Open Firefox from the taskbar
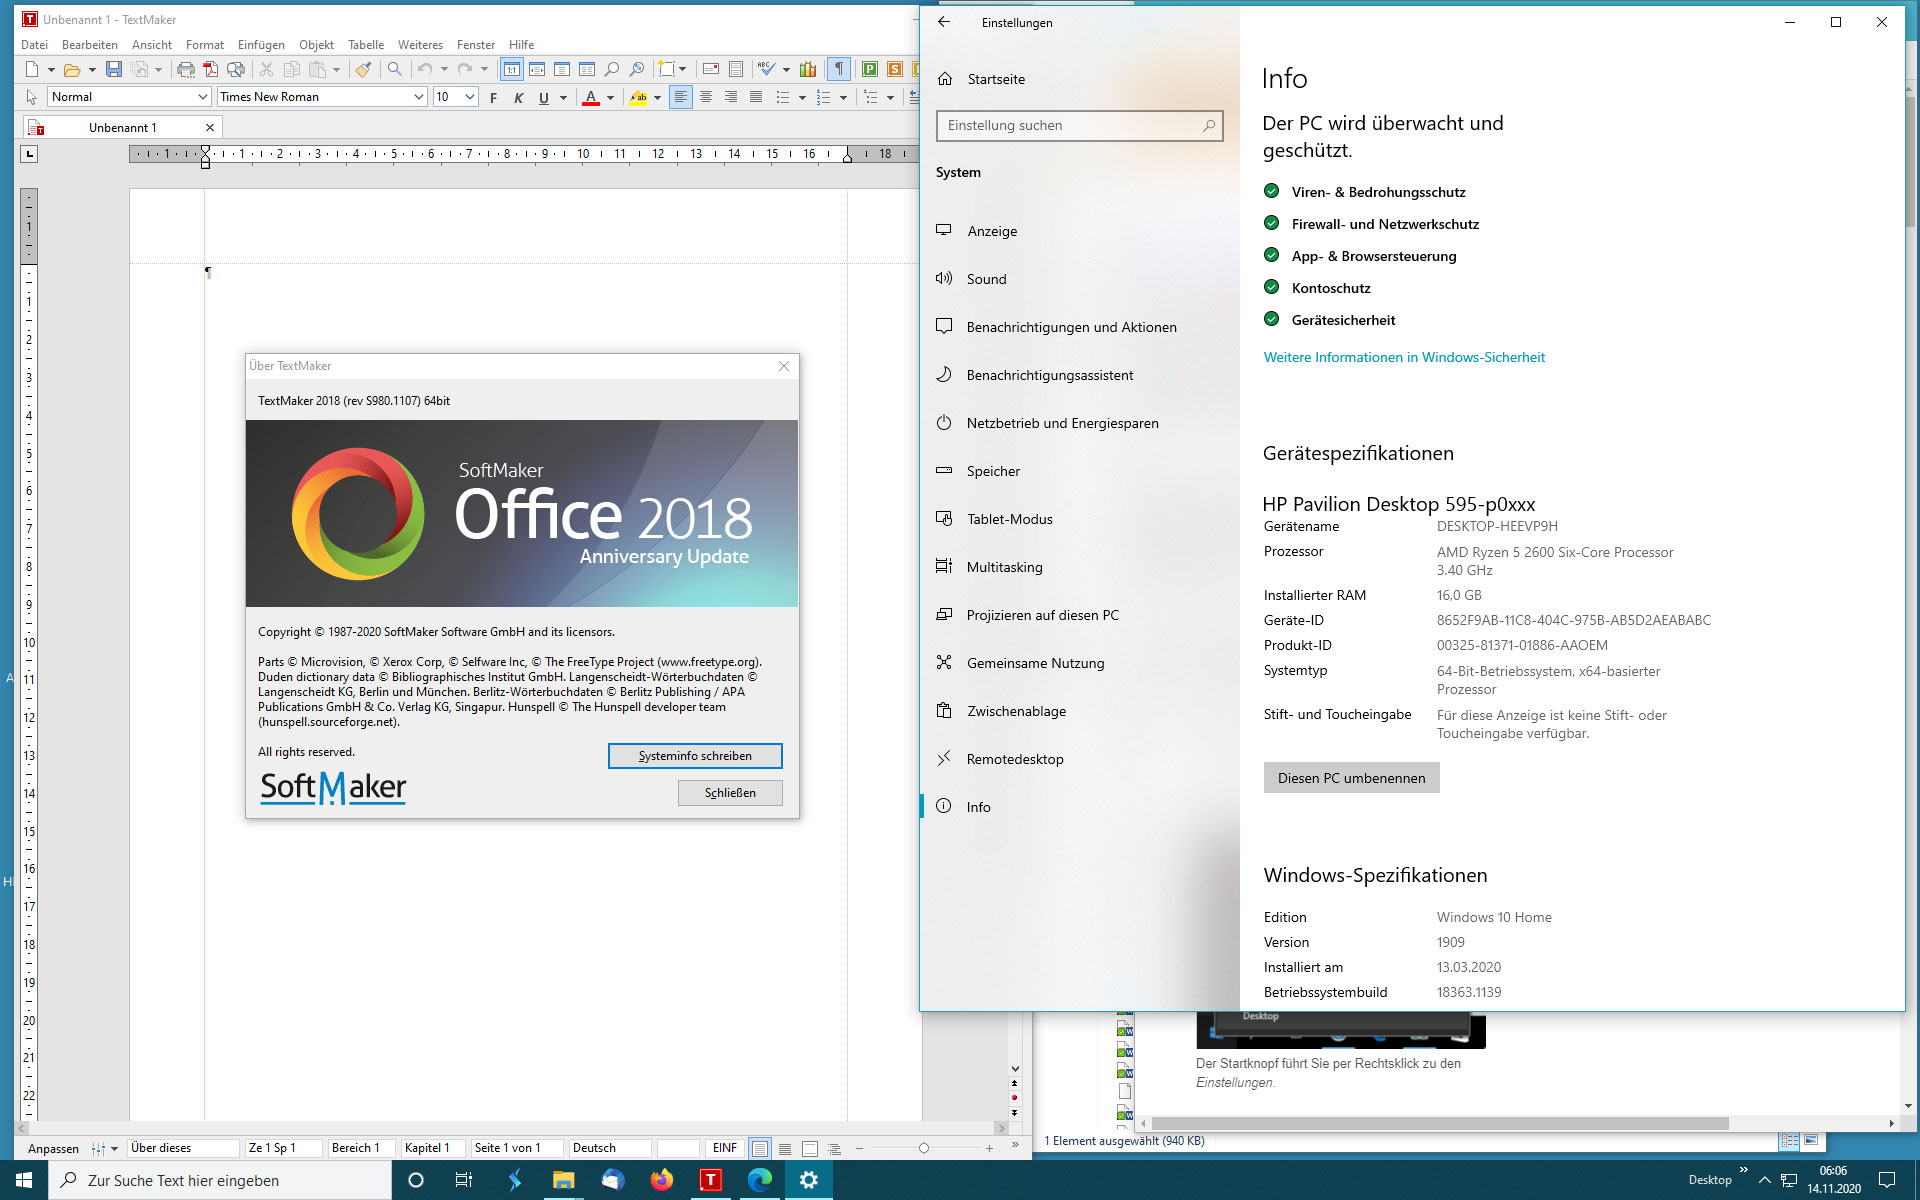This screenshot has width=1920, height=1200. (662, 1180)
